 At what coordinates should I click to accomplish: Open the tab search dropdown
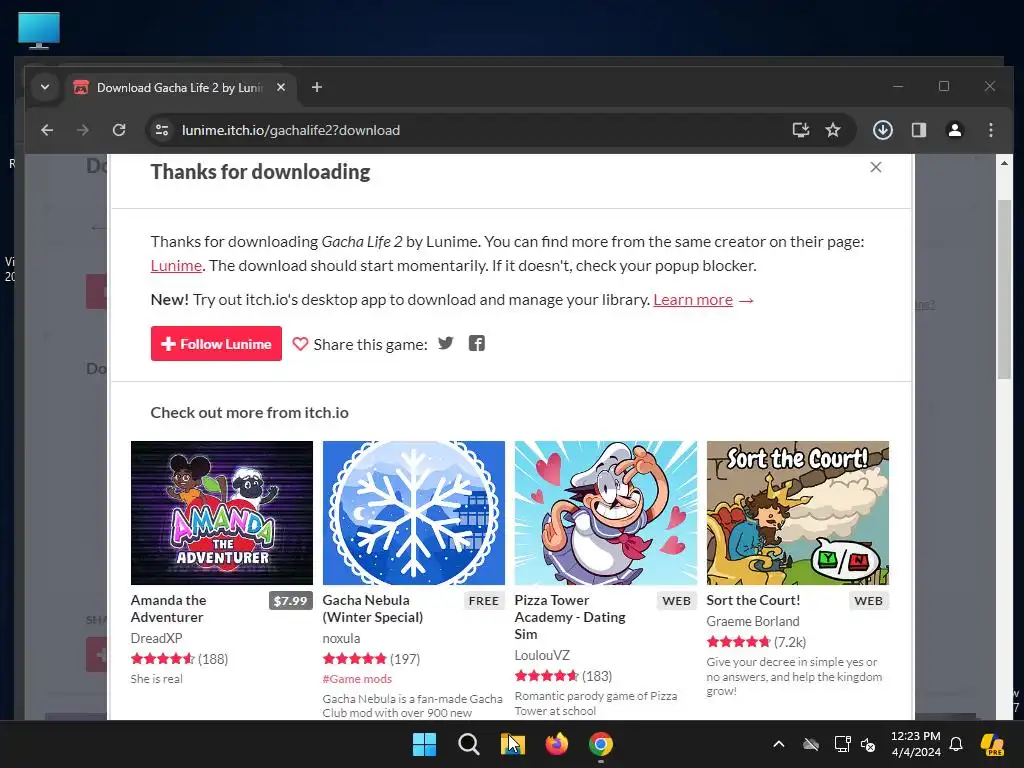pyautogui.click(x=44, y=87)
